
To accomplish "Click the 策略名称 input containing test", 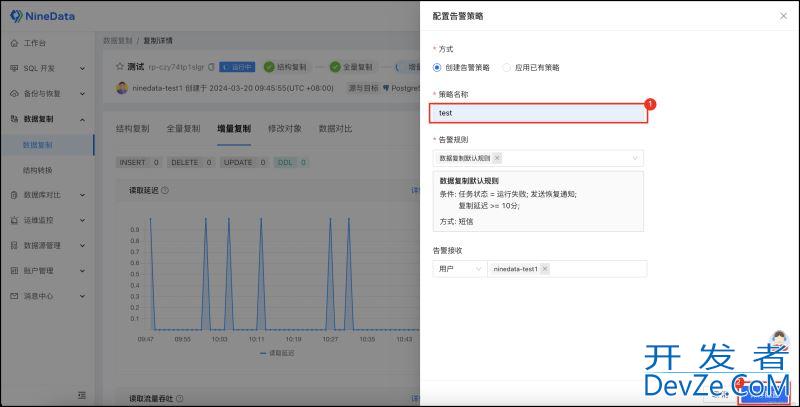I will [538, 113].
